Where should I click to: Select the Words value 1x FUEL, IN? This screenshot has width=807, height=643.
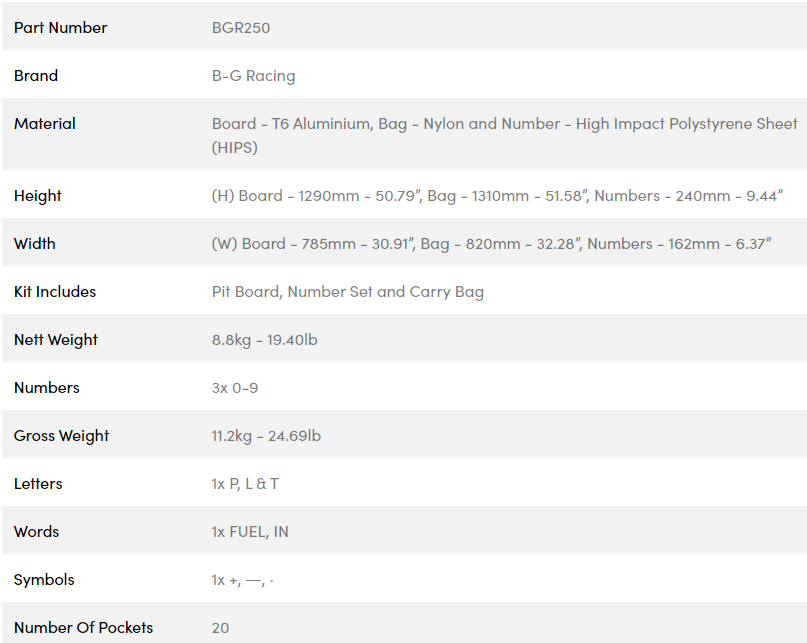click(250, 532)
